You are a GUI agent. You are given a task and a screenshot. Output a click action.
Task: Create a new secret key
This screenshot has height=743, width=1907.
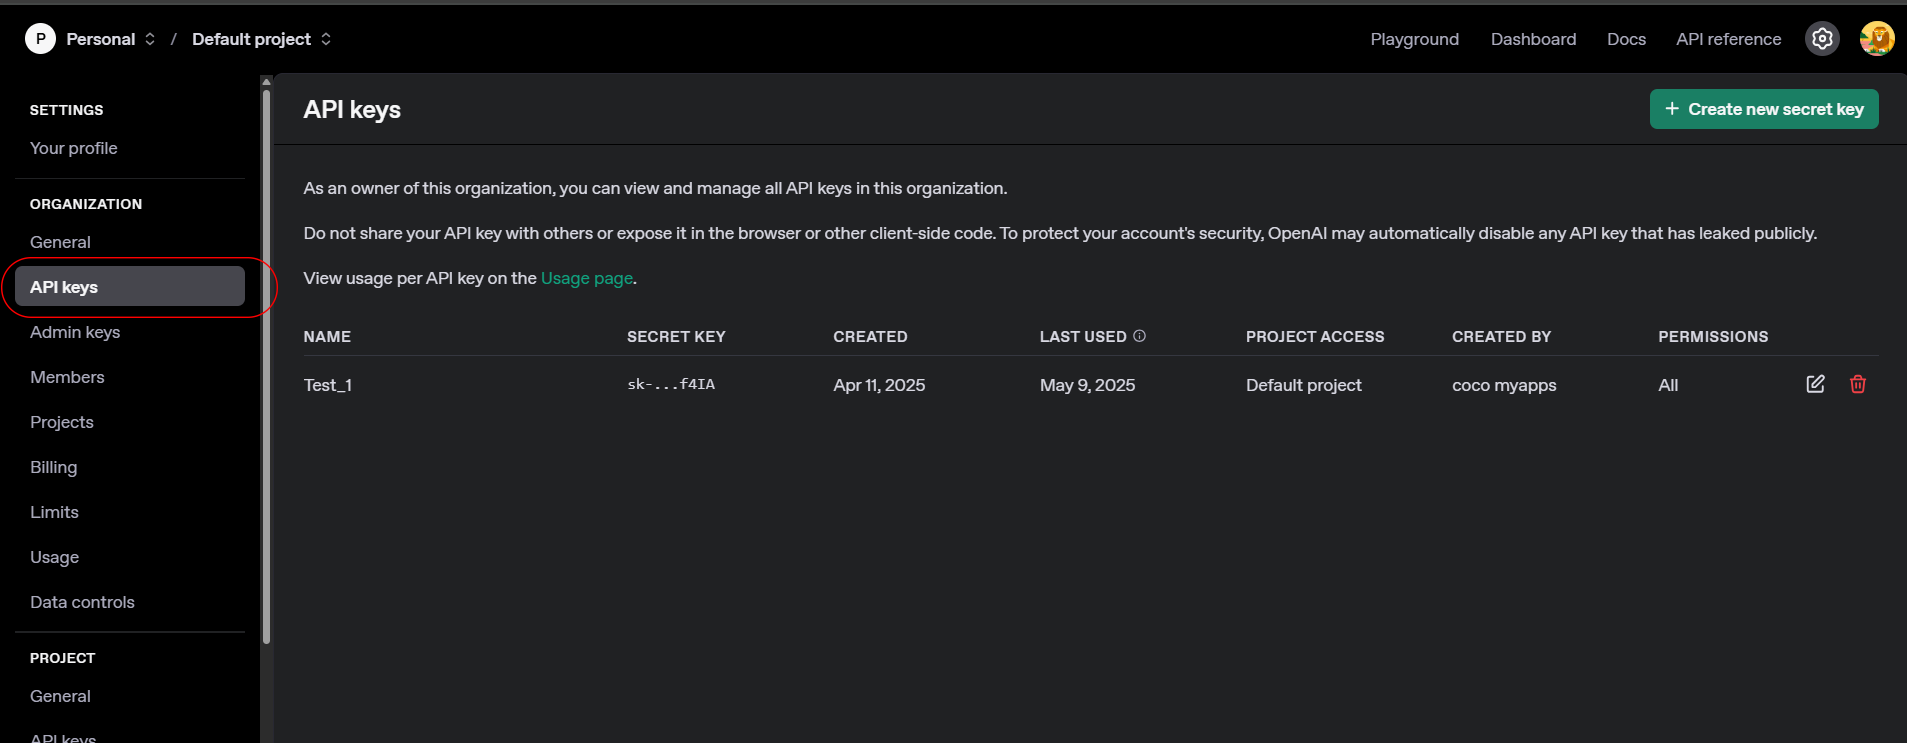[x=1764, y=109]
